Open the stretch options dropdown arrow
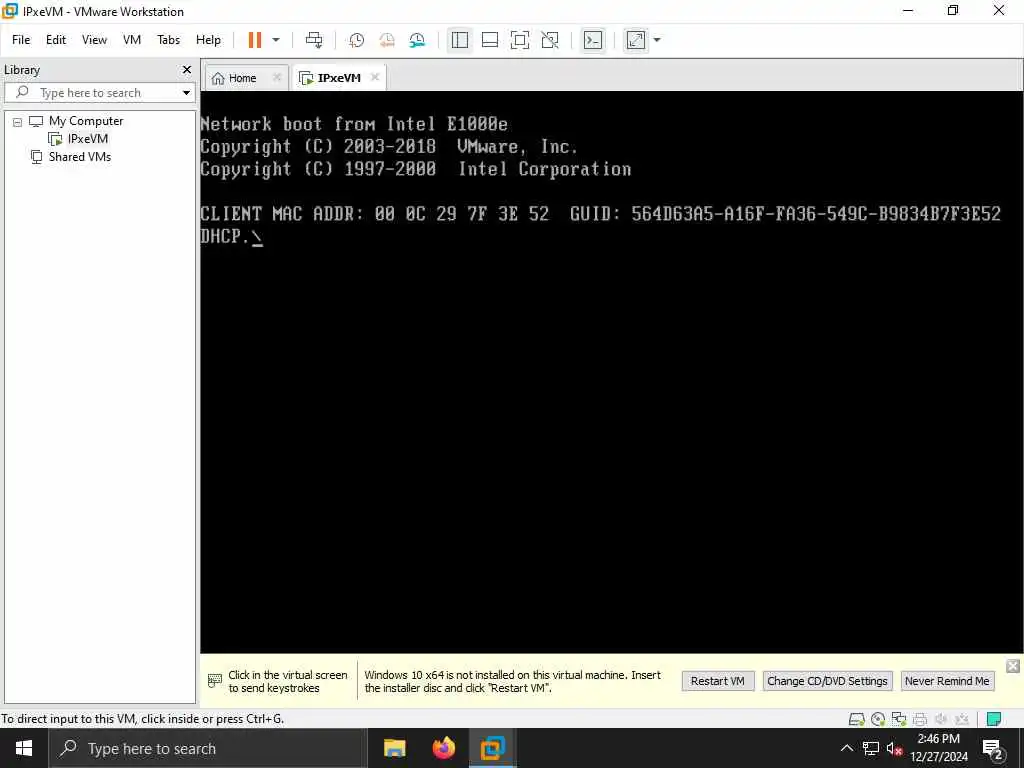The height and width of the screenshot is (768, 1024). (x=657, y=40)
